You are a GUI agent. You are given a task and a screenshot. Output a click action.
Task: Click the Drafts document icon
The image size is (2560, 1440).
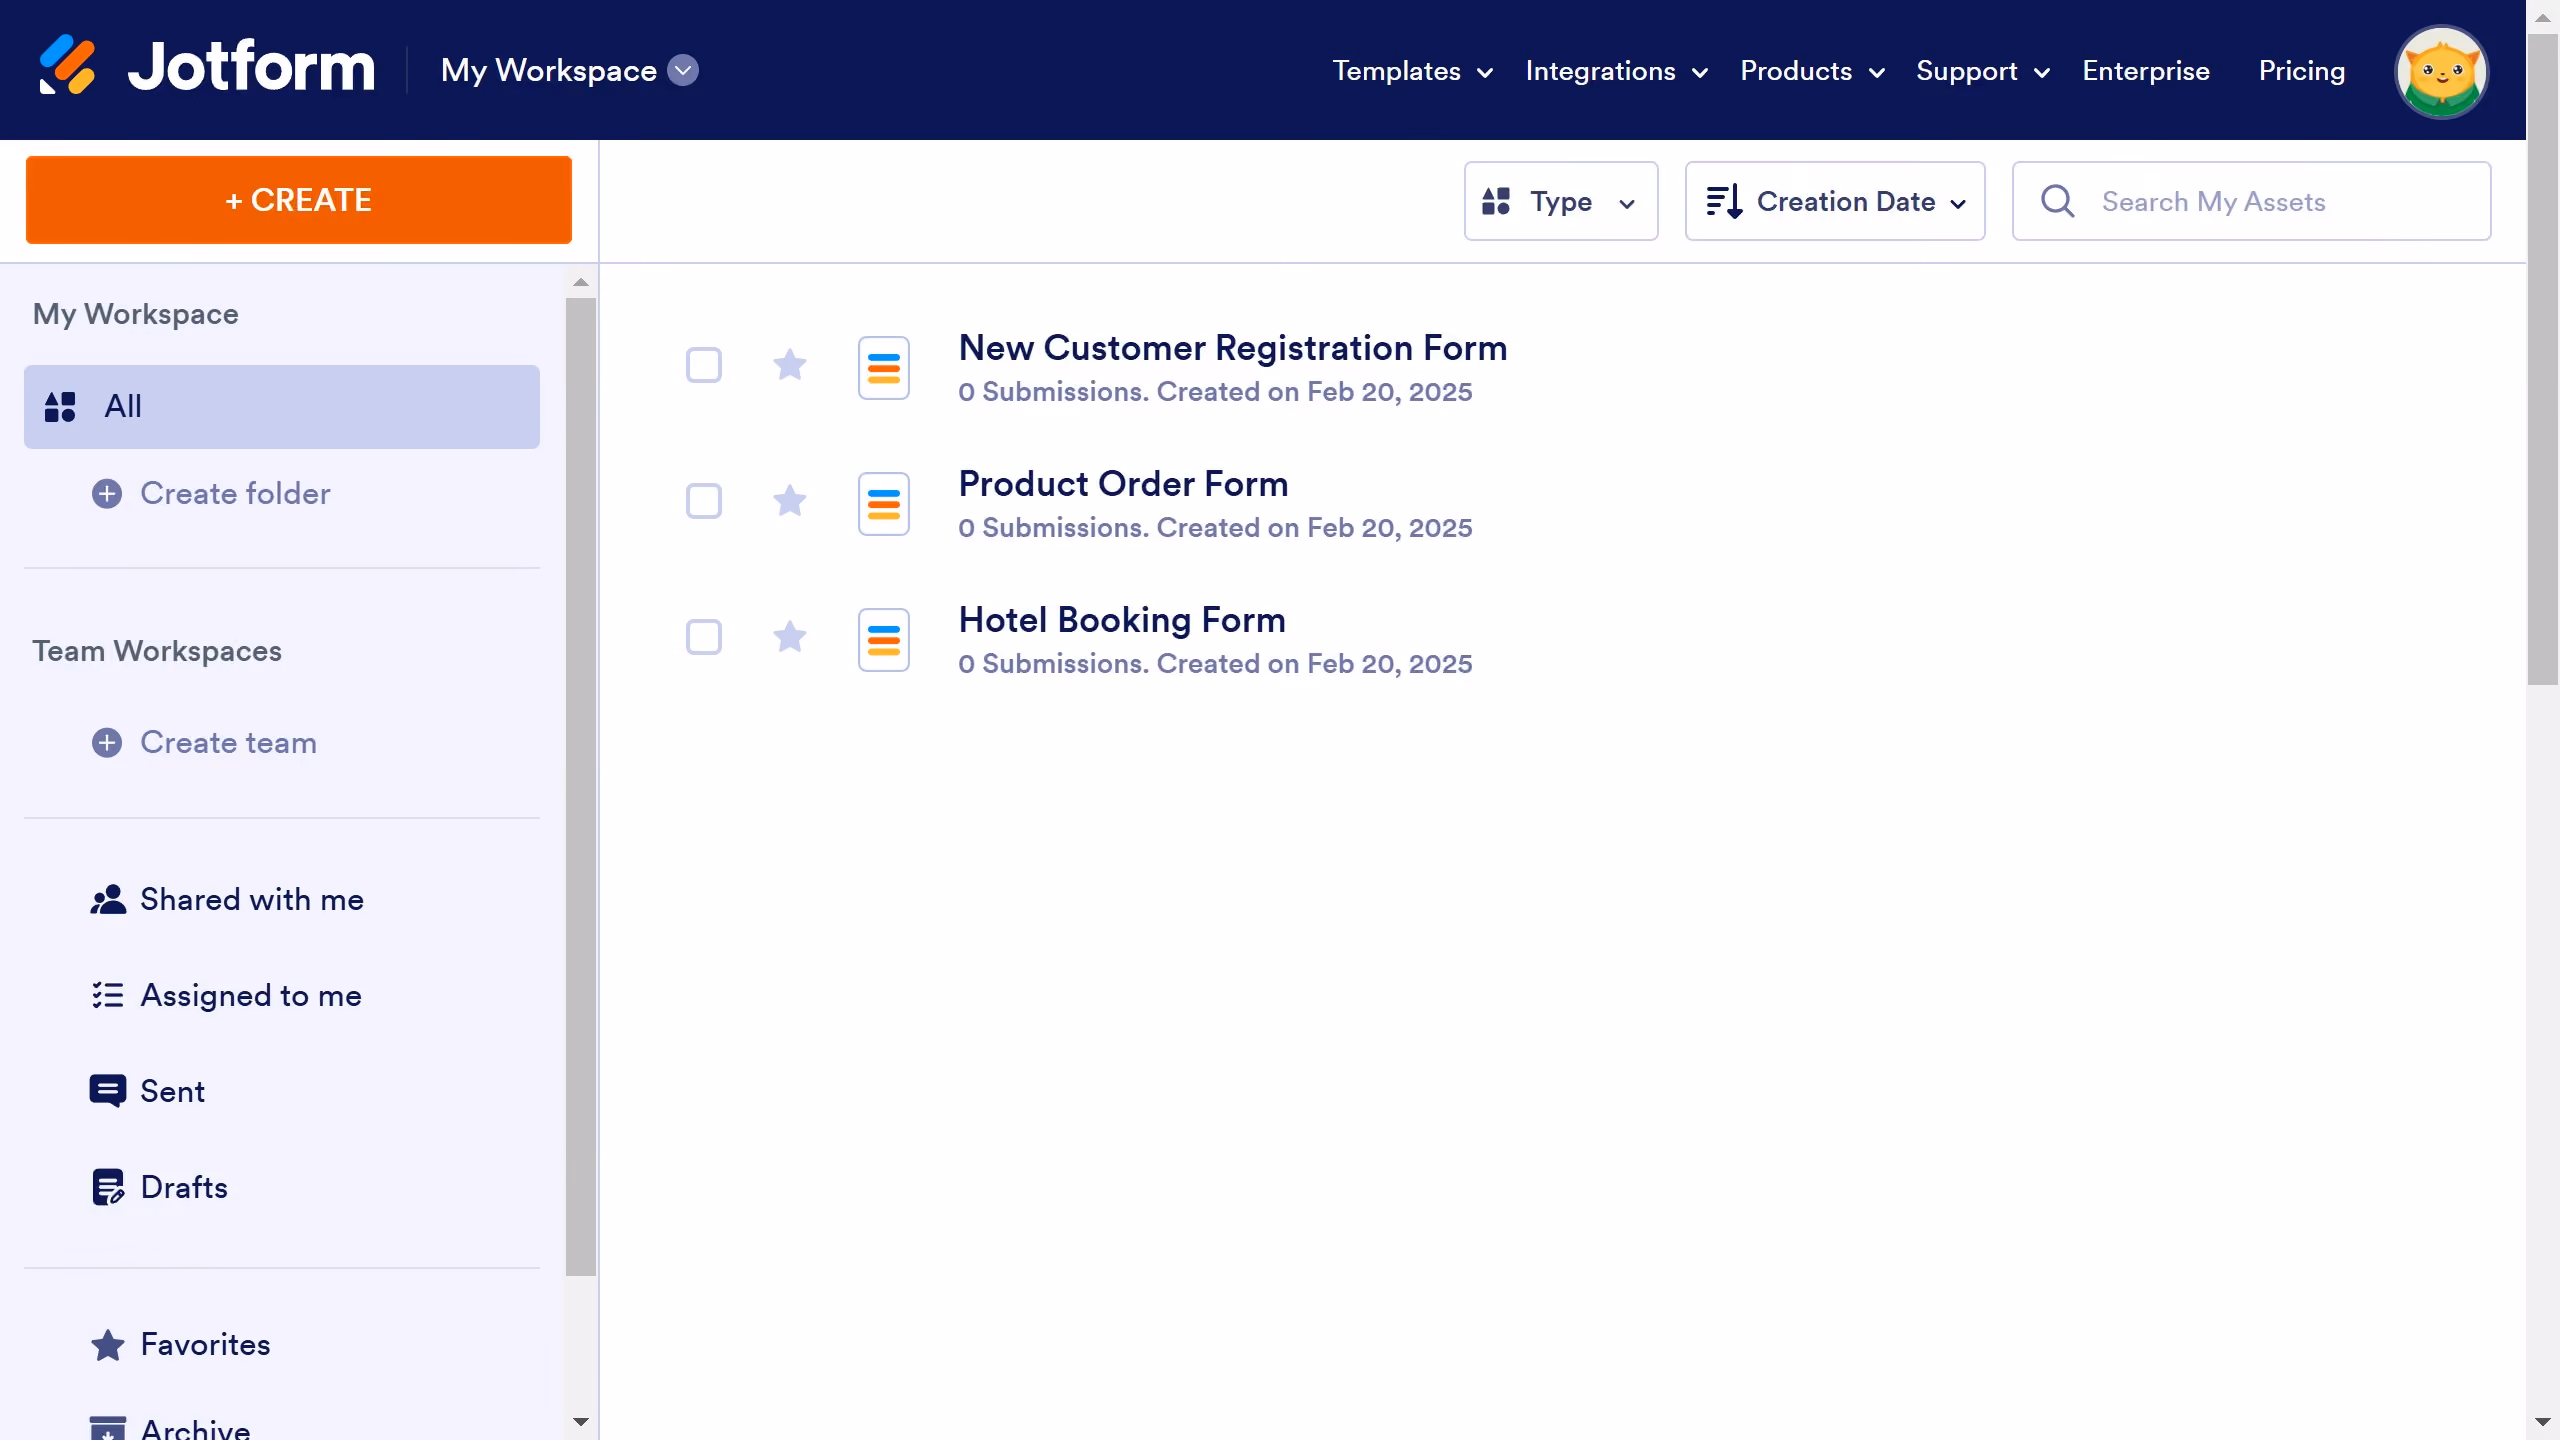coord(108,1187)
